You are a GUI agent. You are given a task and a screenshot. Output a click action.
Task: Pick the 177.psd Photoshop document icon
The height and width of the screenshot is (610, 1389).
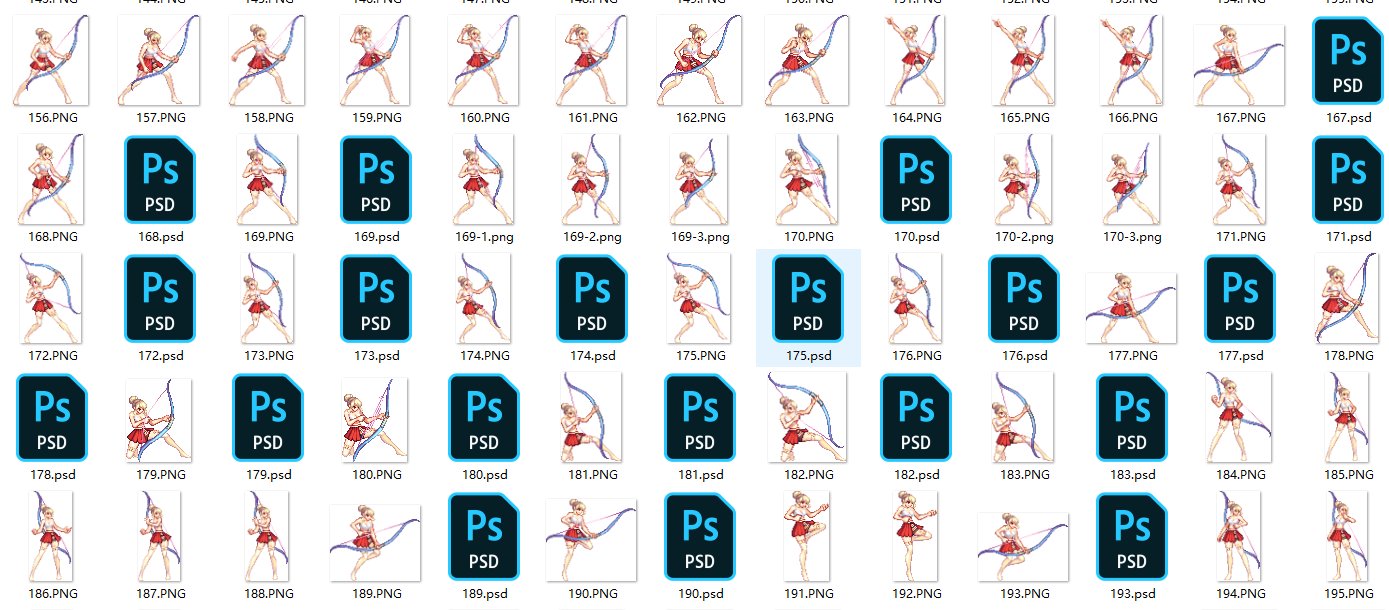coord(1240,298)
